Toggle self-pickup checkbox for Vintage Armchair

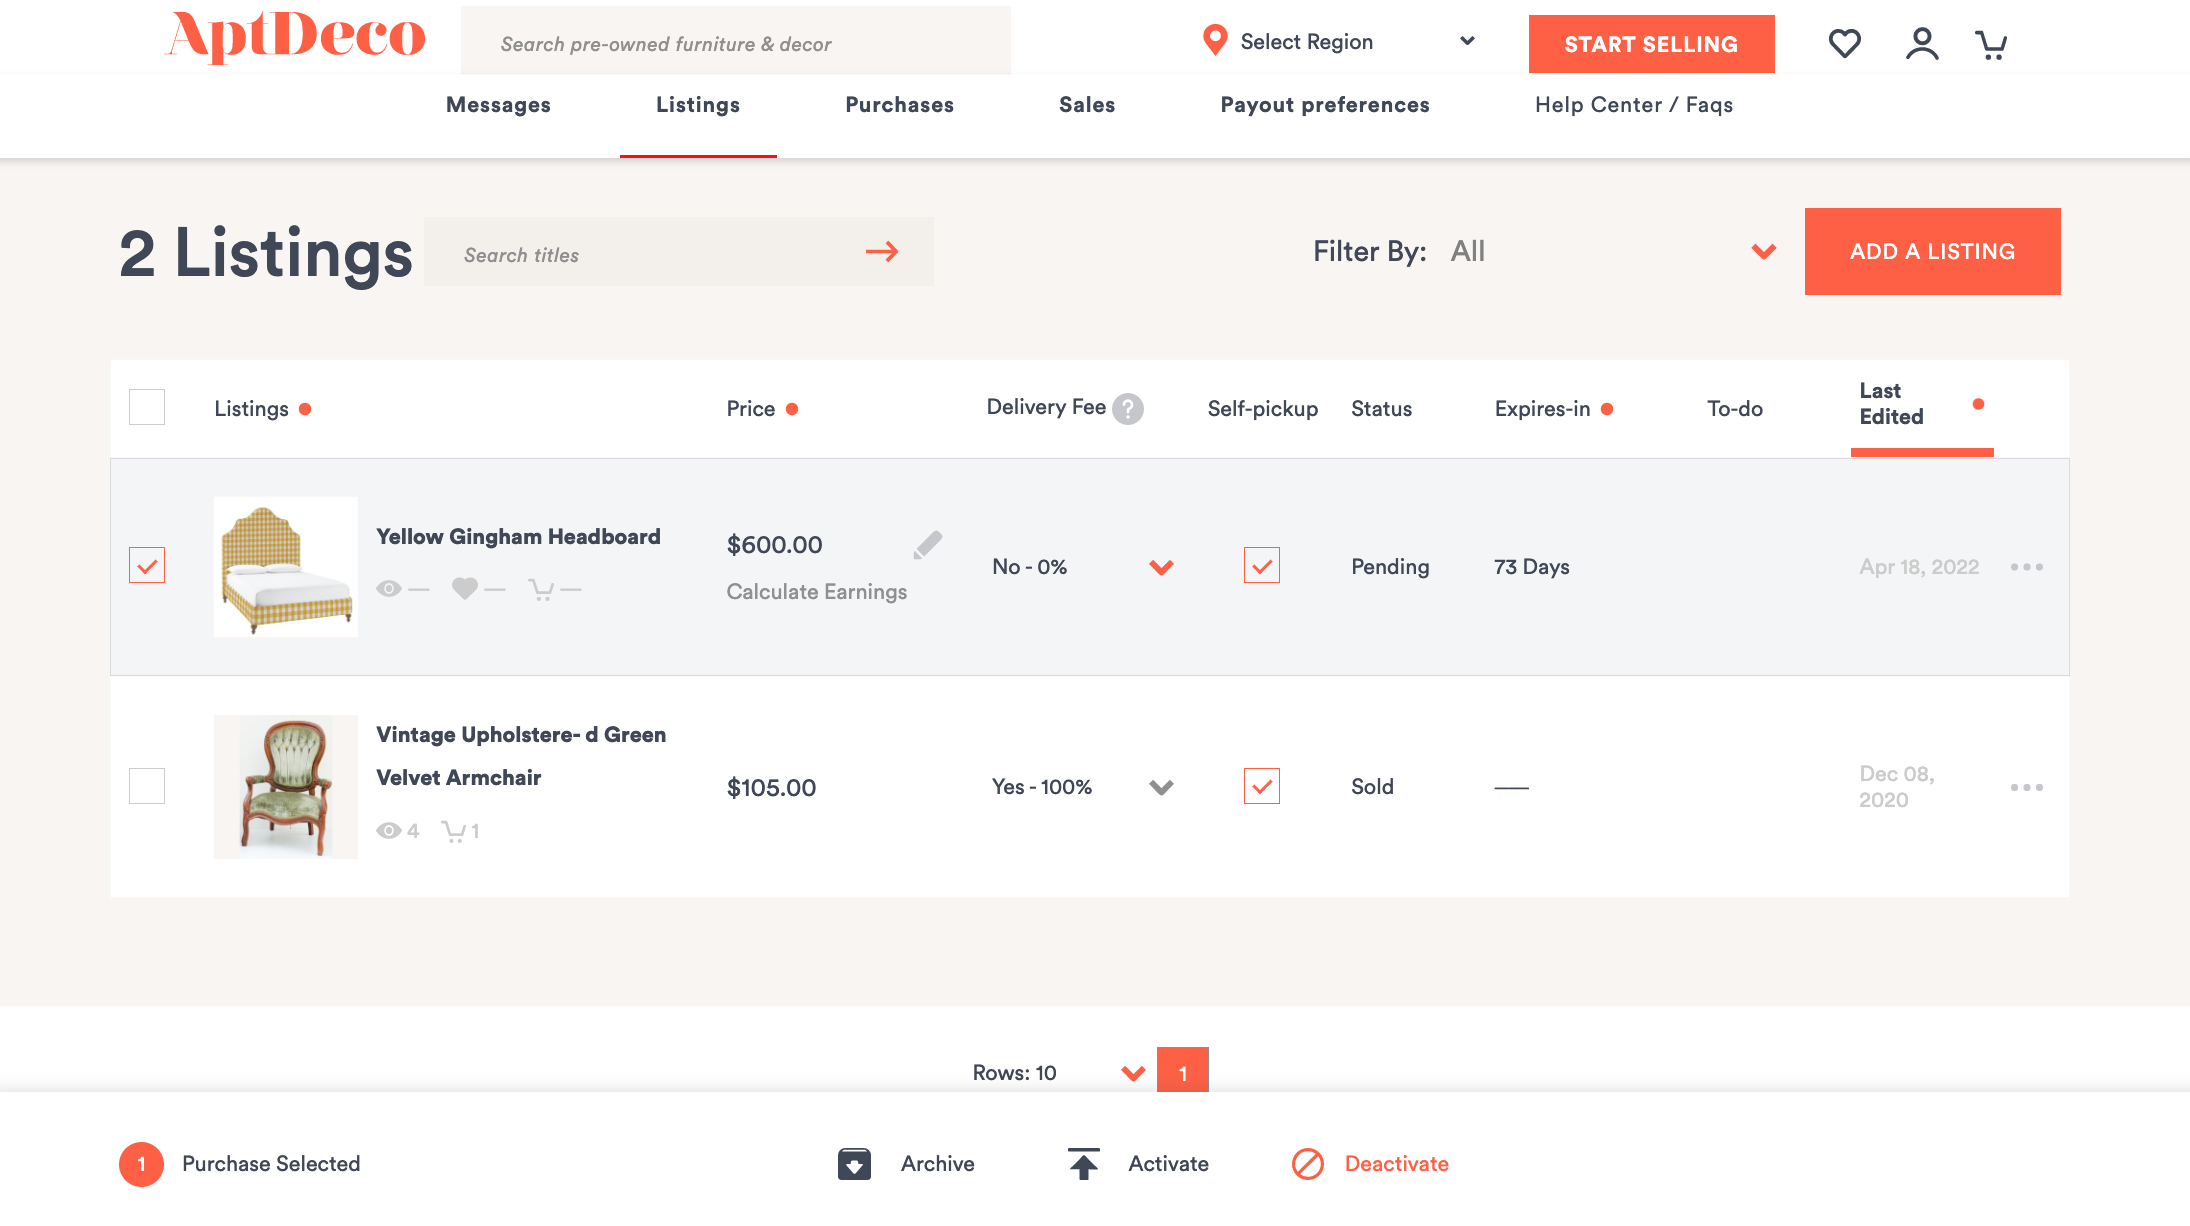click(1262, 785)
